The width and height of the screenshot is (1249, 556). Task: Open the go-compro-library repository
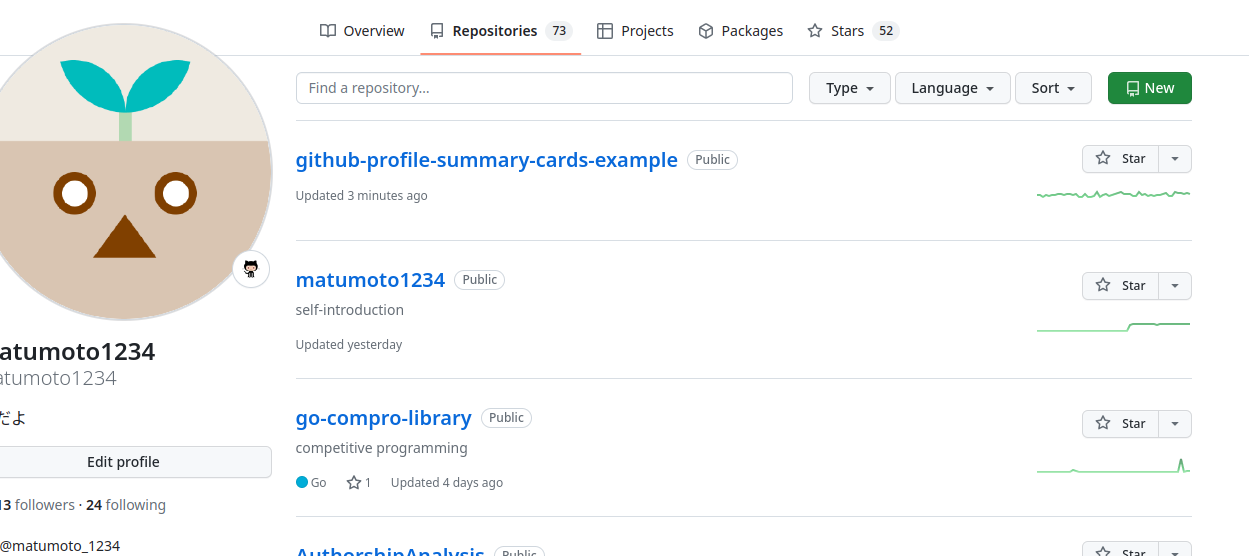(x=384, y=418)
